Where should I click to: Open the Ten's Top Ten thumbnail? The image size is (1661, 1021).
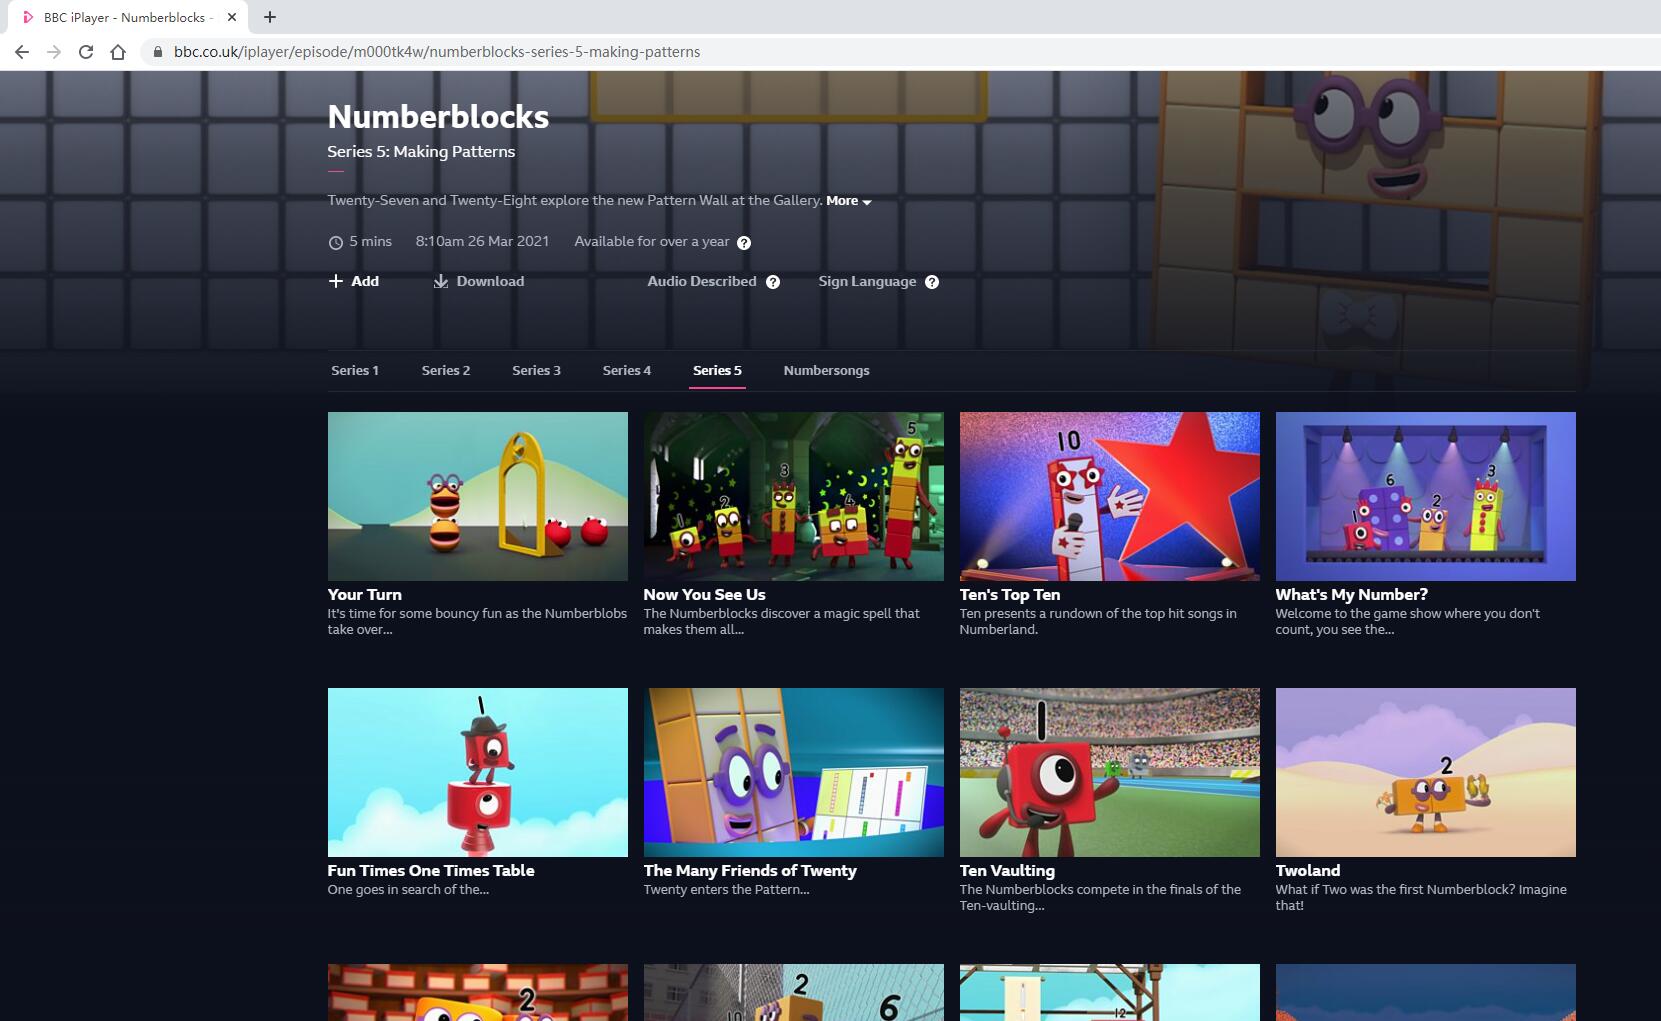[x=1110, y=496]
